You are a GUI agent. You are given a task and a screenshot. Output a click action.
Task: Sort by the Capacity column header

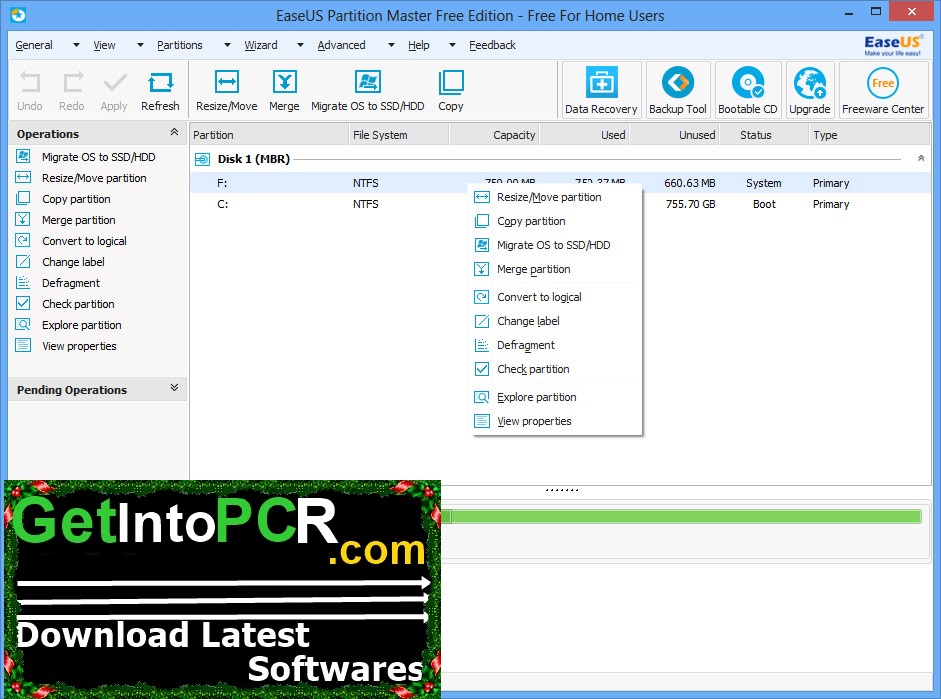pyautogui.click(x=494, y=135)
